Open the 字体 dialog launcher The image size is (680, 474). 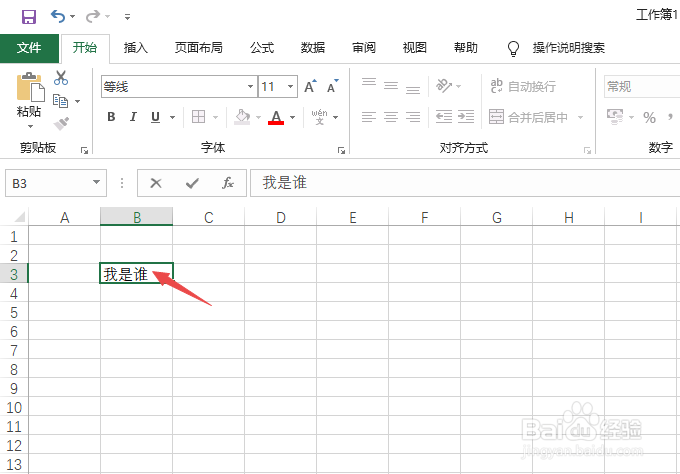coord(341,150)
